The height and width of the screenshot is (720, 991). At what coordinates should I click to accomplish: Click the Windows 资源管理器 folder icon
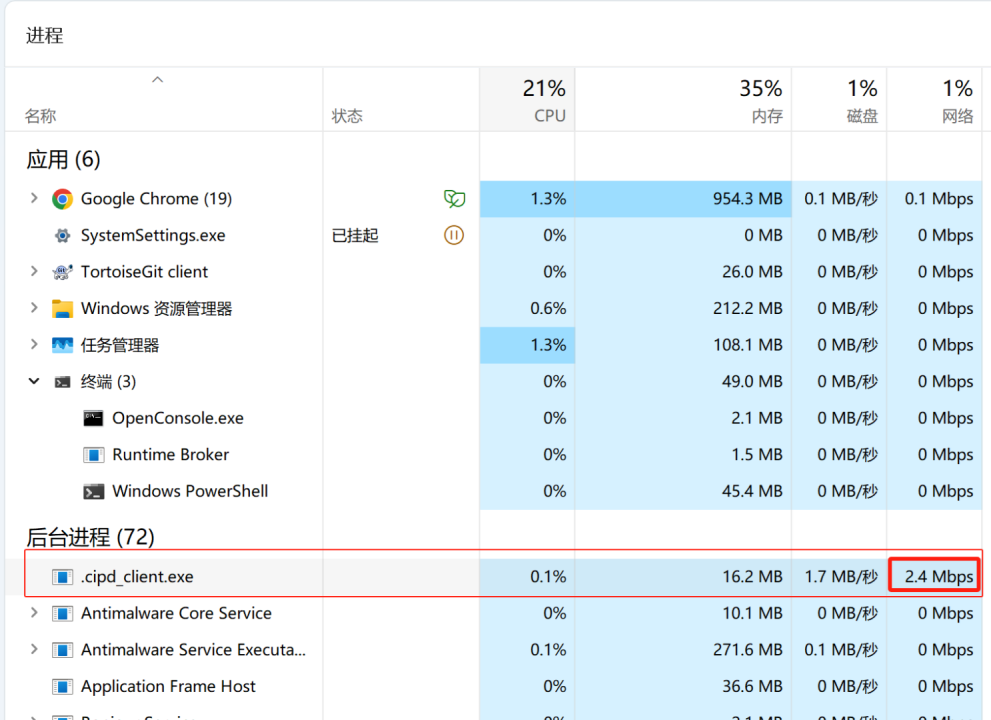62,308
